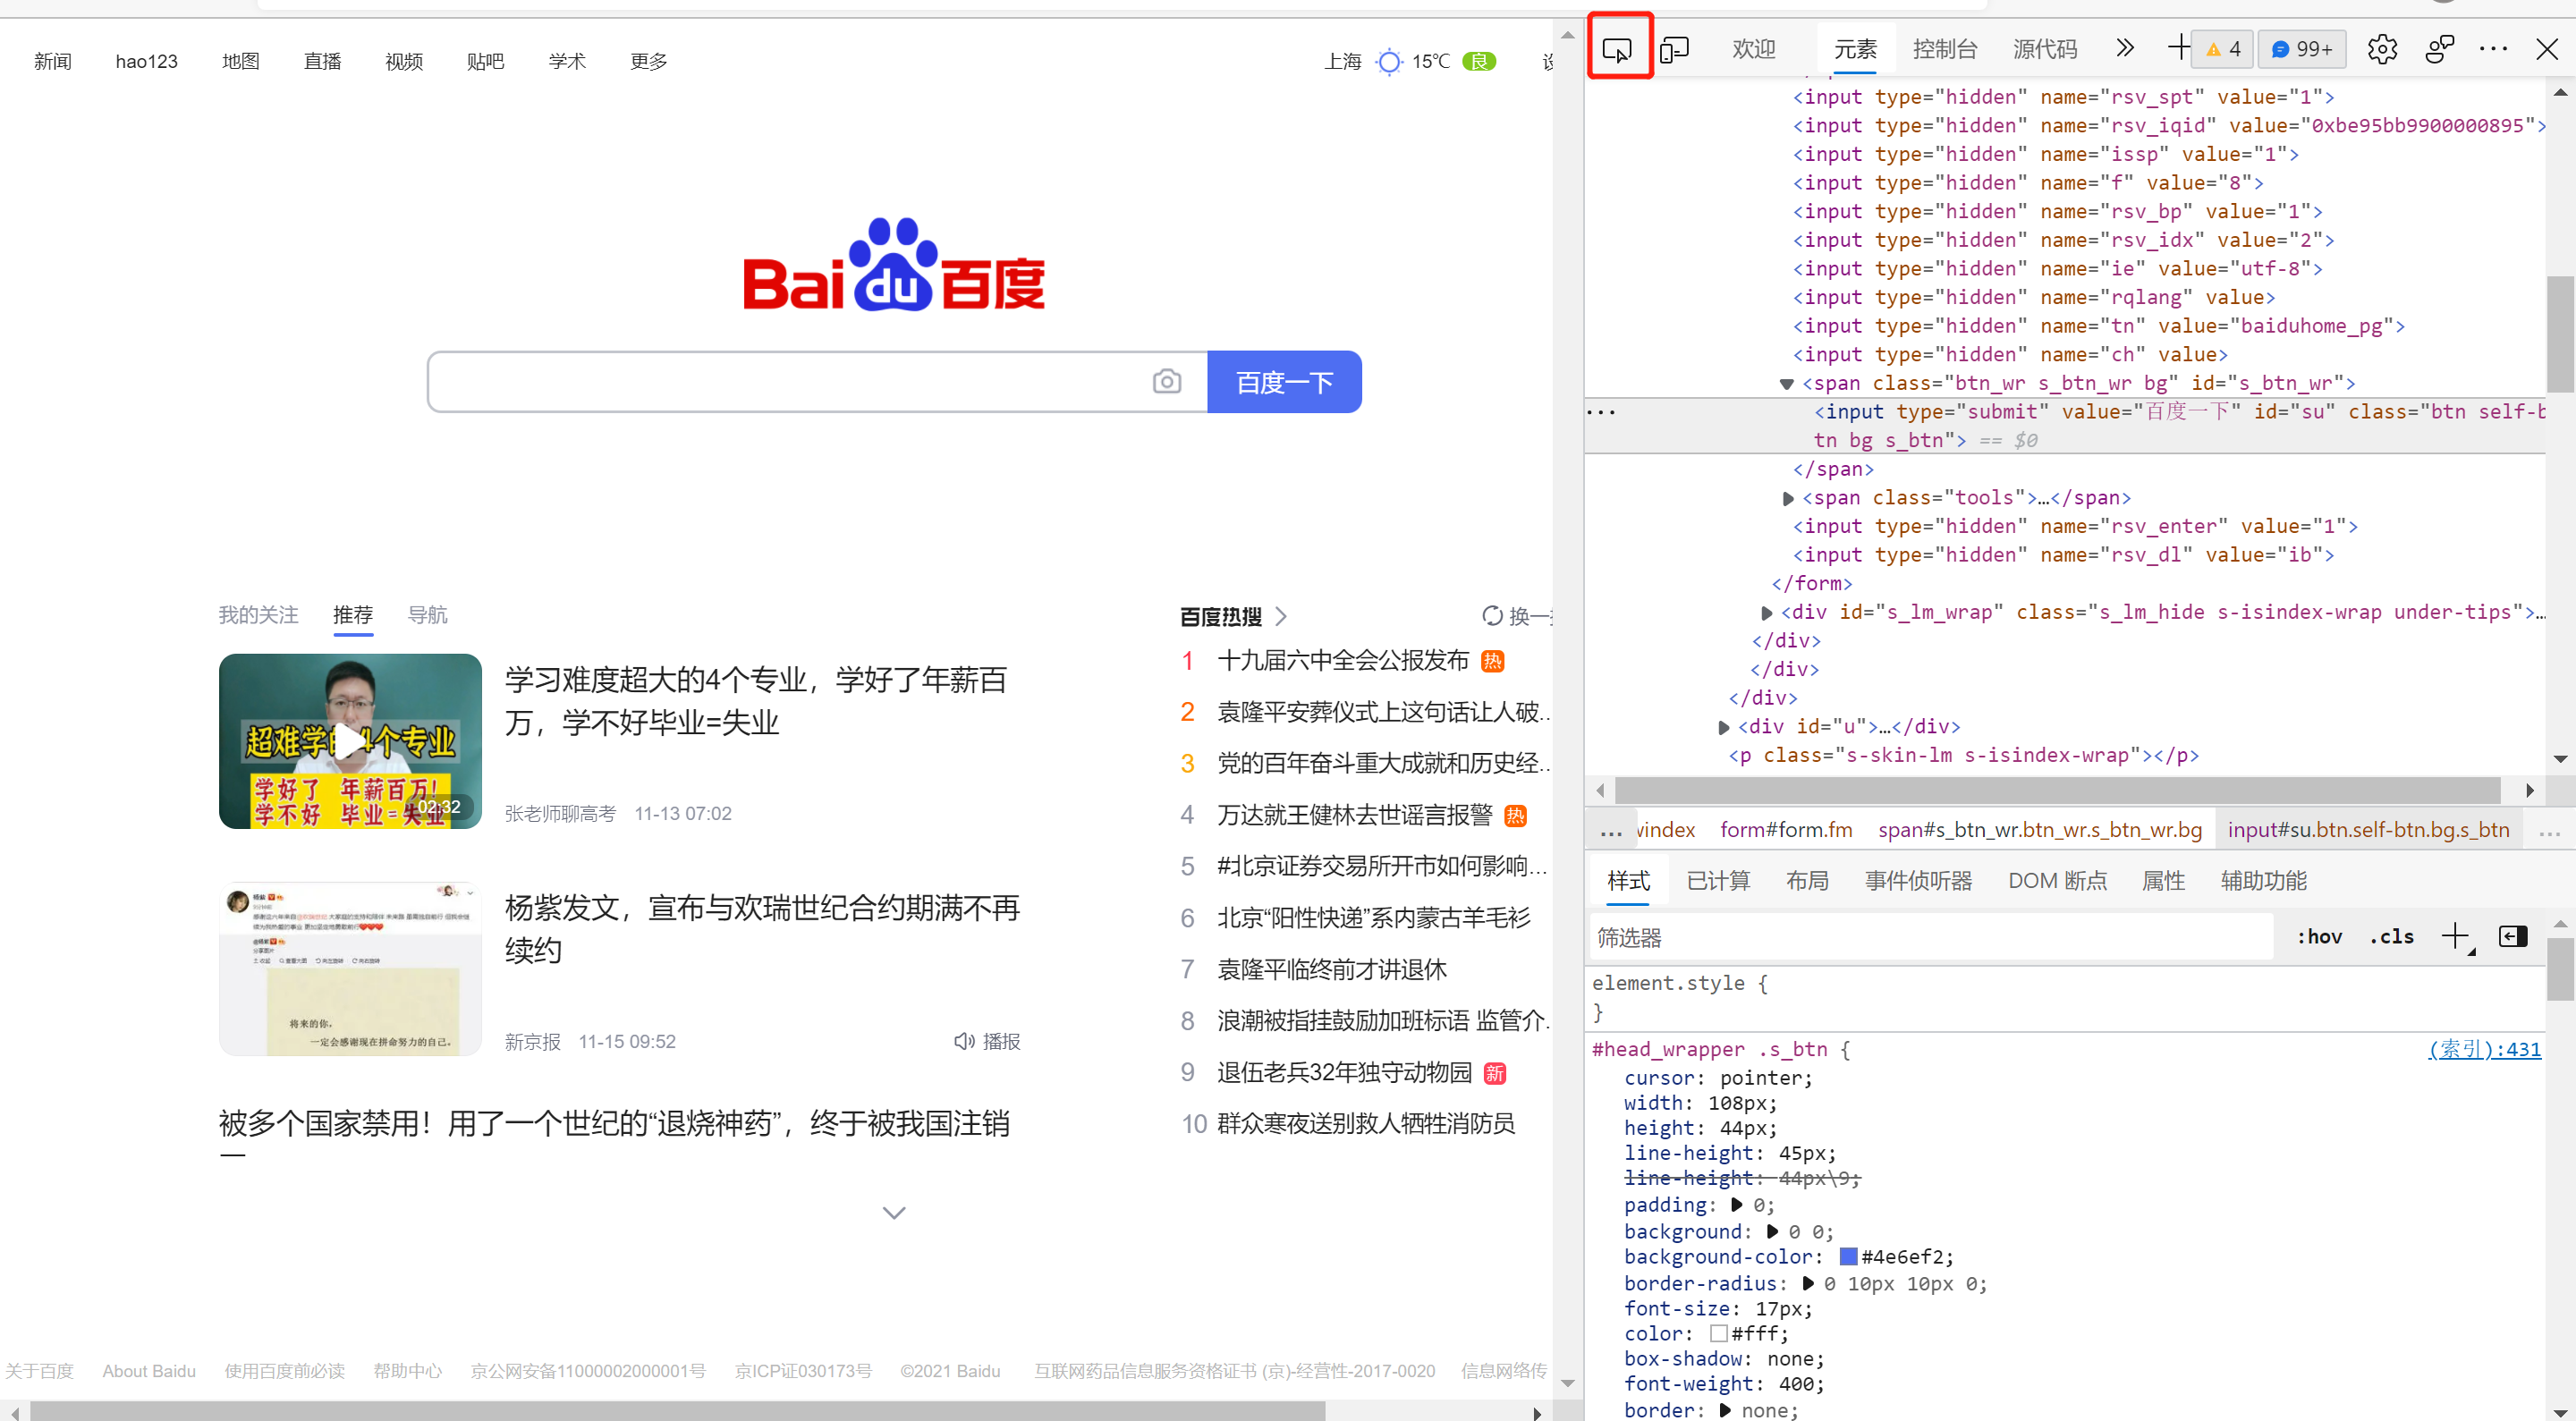Open the DevTools more options ellipsis
The width and height of the screenshot is (2576, 1421).
point(2494,48)
